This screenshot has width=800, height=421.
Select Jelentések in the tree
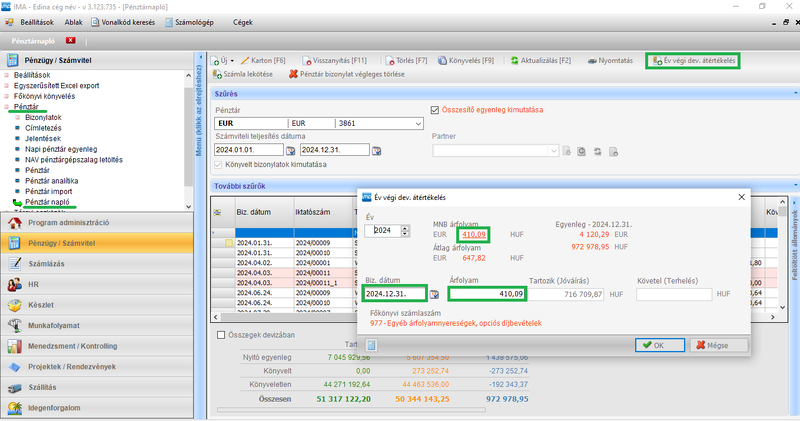coord(43,139)
